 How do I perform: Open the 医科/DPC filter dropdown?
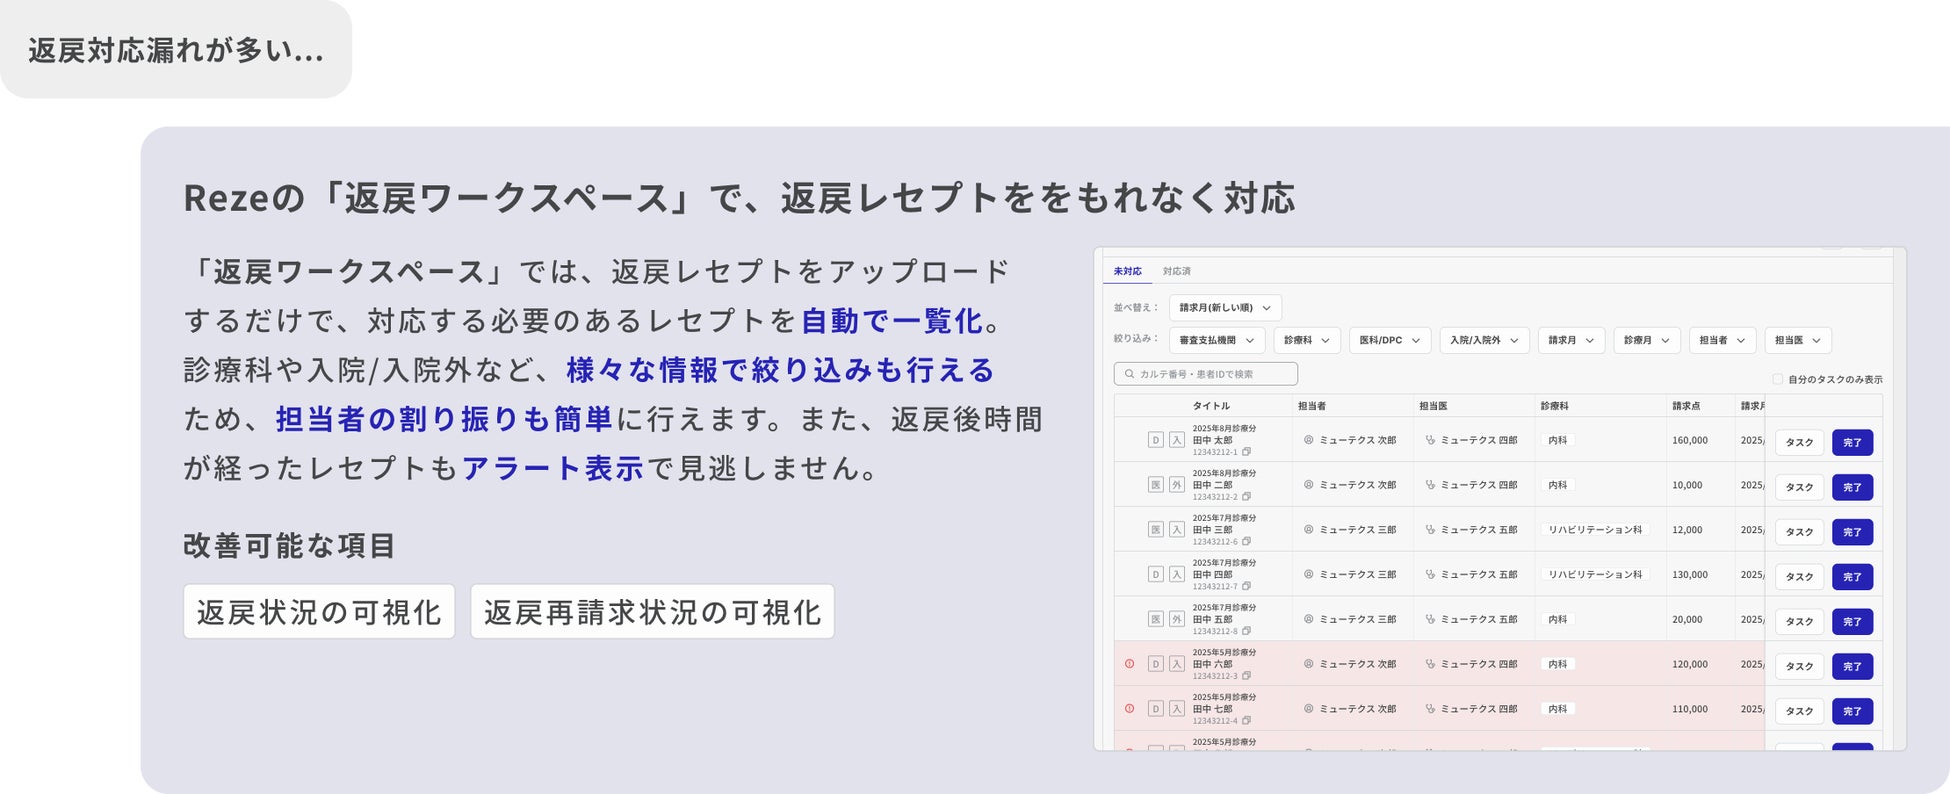pyautogui.click(x=1390, y=340)
